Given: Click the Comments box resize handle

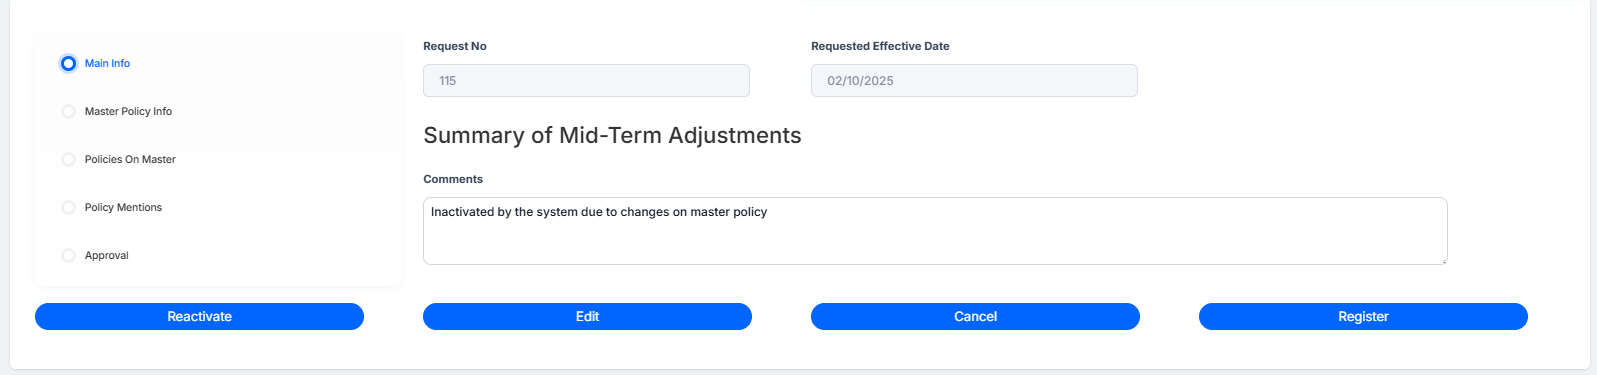Looking at the screenshot, I should (x=1442, y=260).
